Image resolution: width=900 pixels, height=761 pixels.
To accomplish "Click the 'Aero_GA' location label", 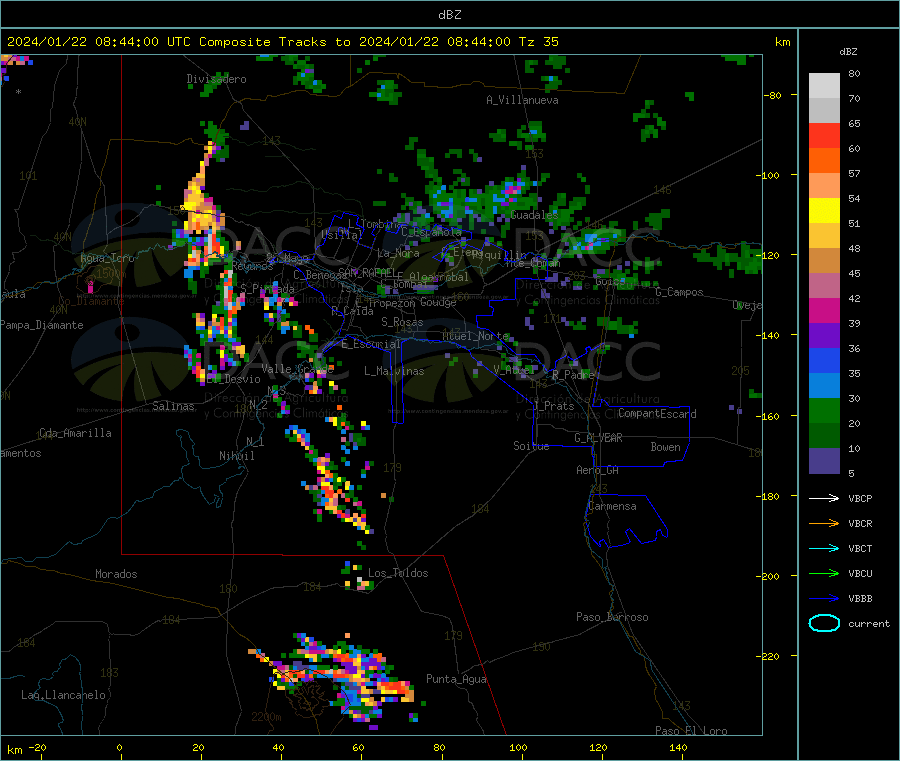I will 598,471.
